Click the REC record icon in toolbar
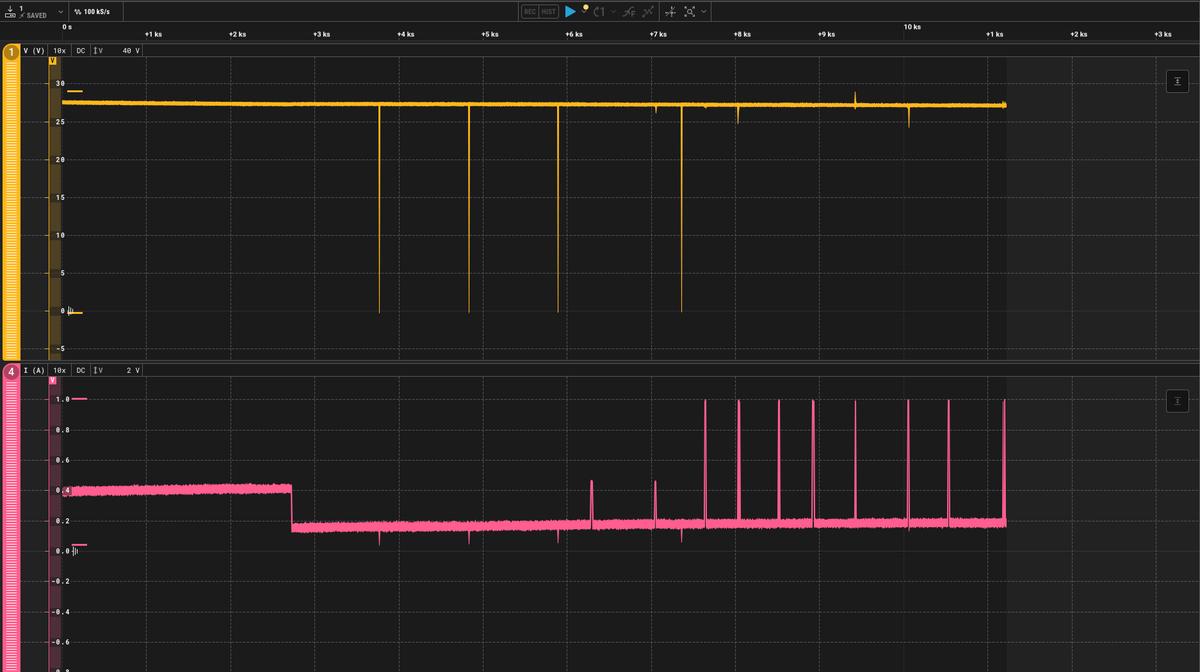The height and width of the screenshot is (672, 1200). click(529, 11)
